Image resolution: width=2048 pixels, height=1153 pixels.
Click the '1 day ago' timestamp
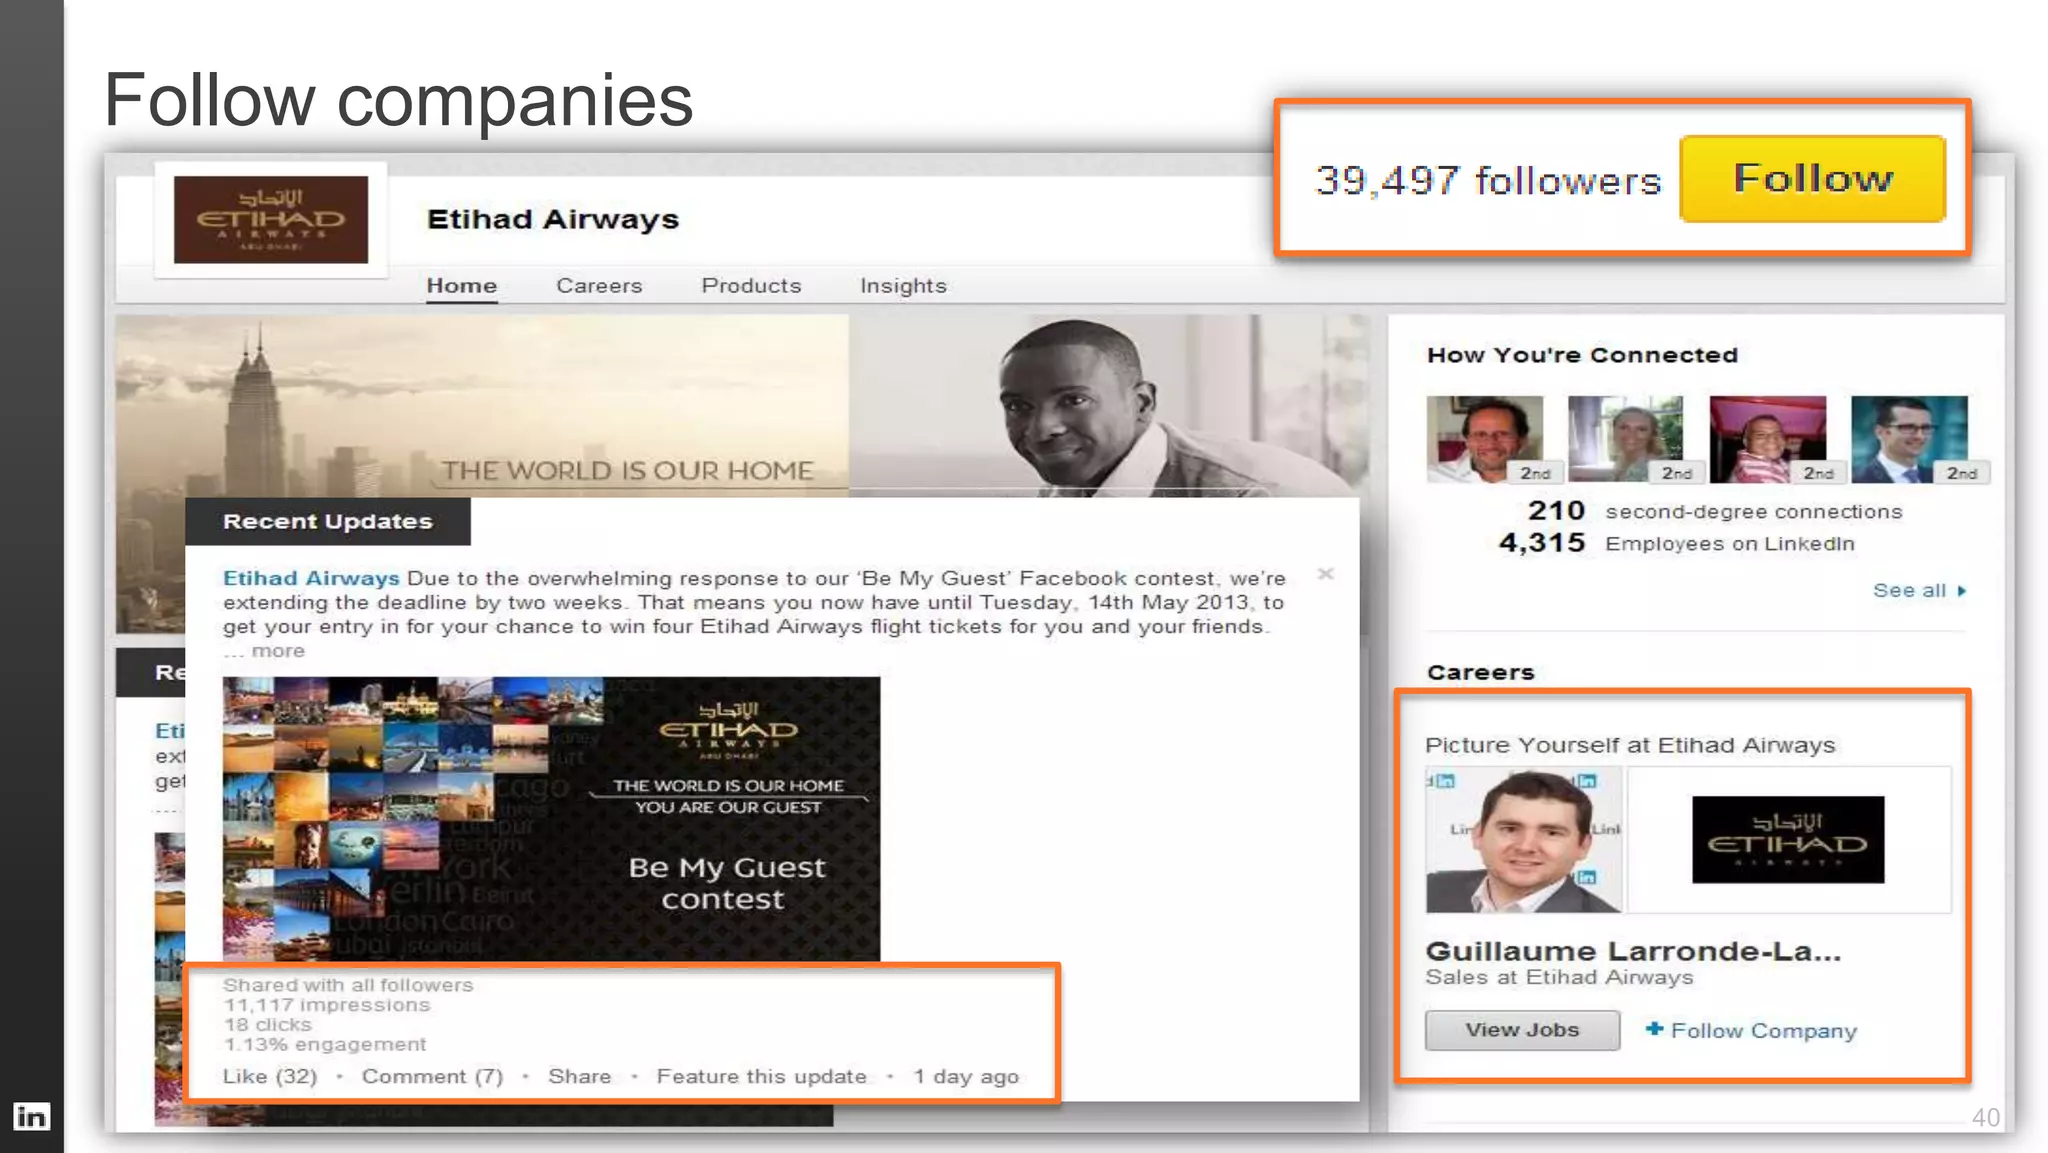965,1077
